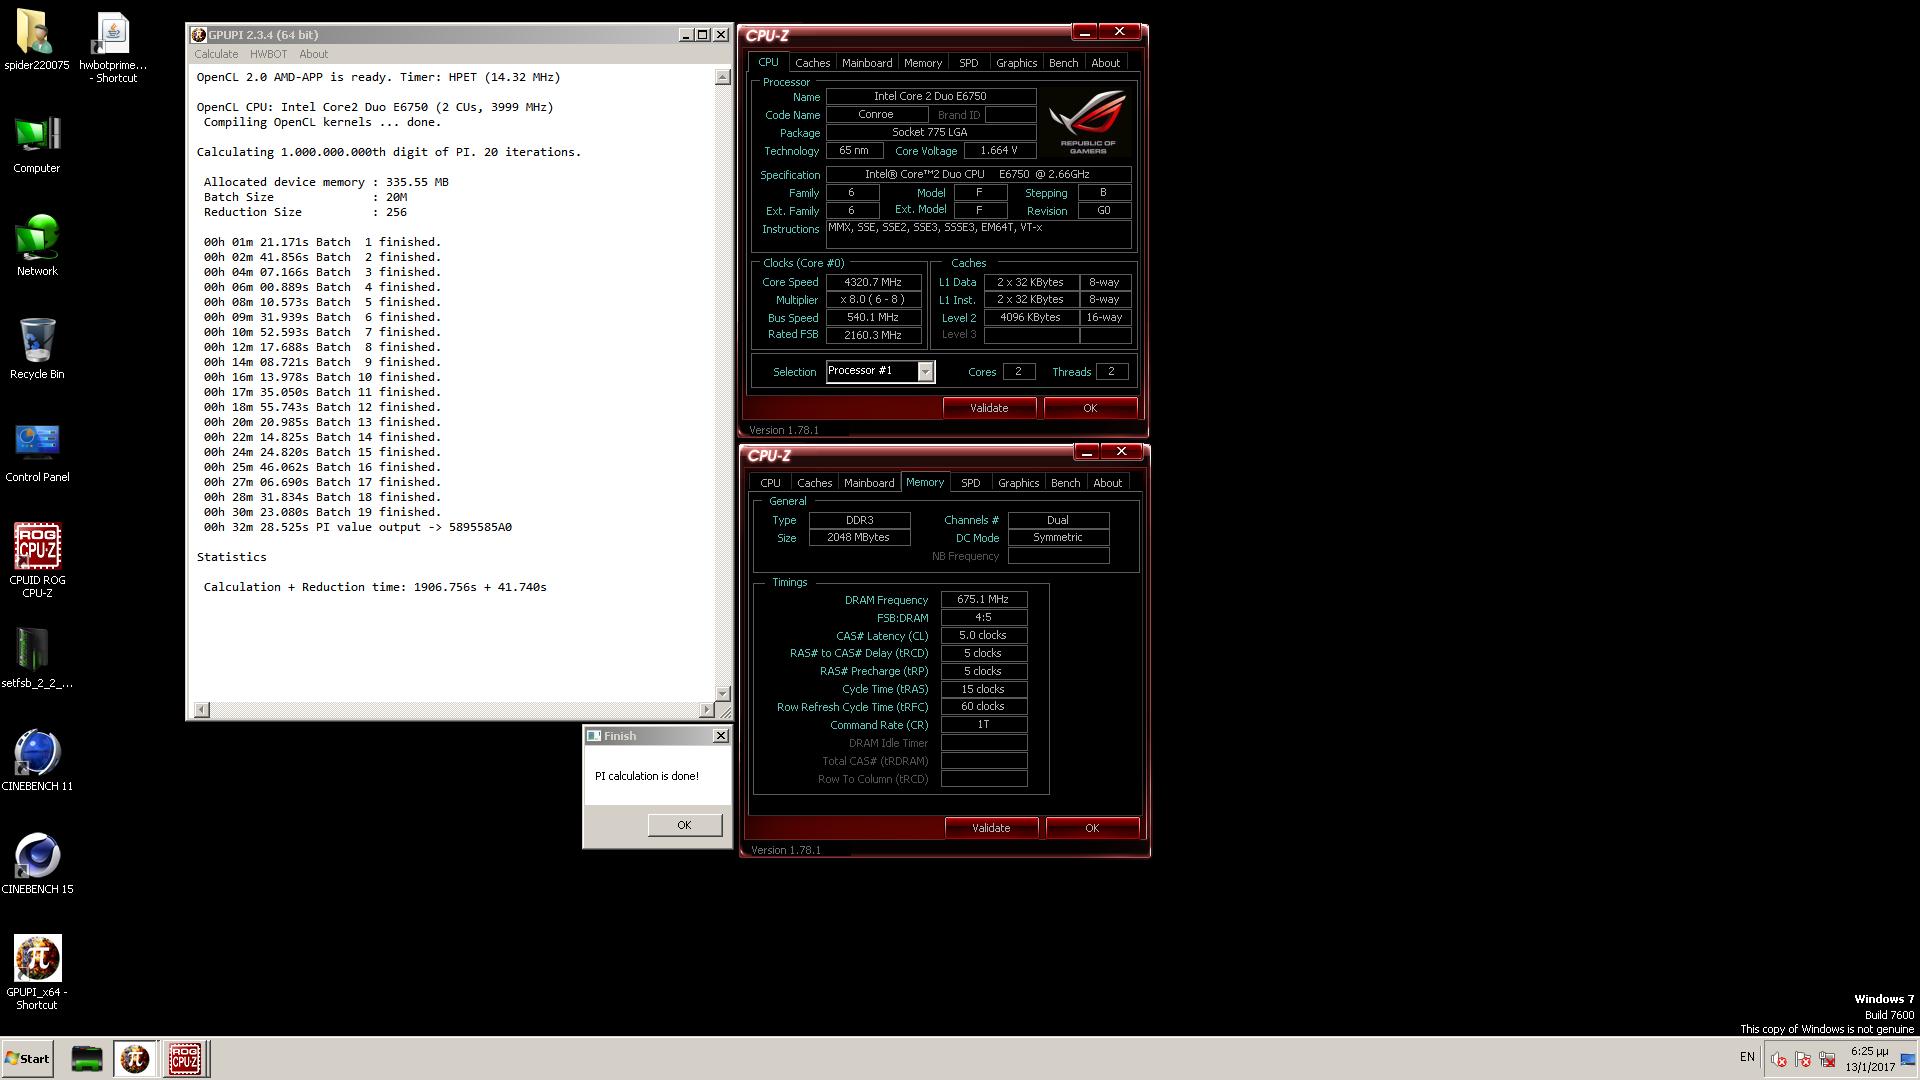This screenshot has width=1920, height=1080.
Task: Click Validate in bottom CPU-Z window
Action: coord(991,828)
